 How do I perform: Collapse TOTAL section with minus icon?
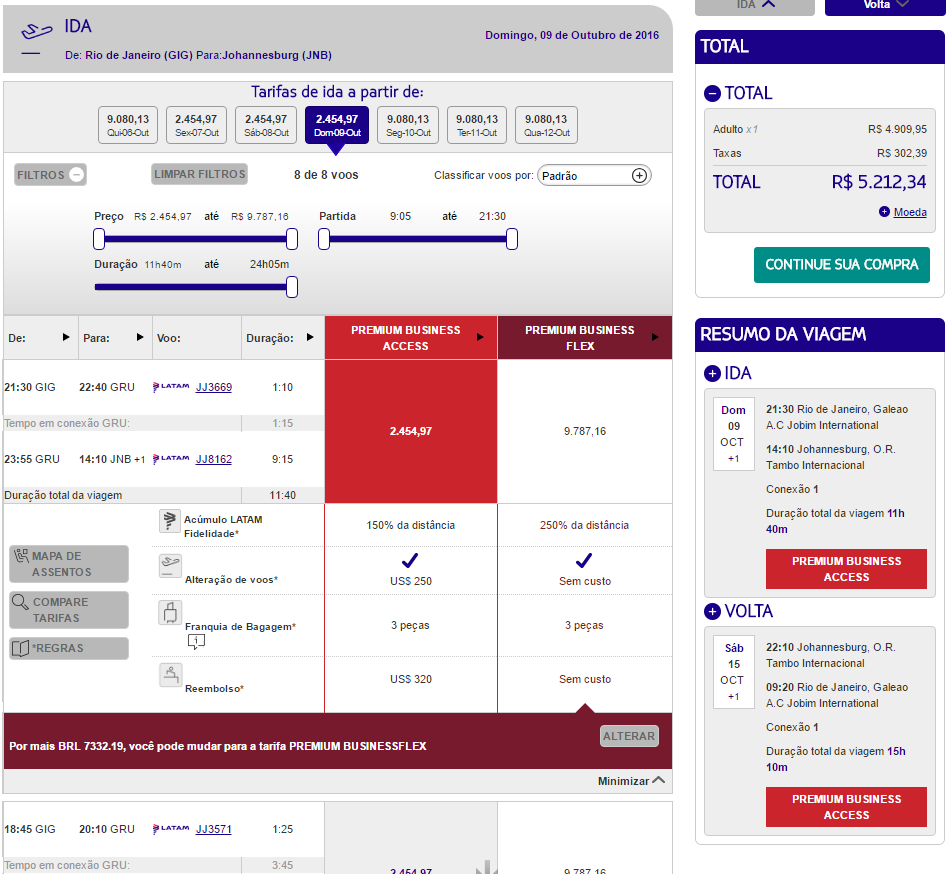click(x=712, y=93)
